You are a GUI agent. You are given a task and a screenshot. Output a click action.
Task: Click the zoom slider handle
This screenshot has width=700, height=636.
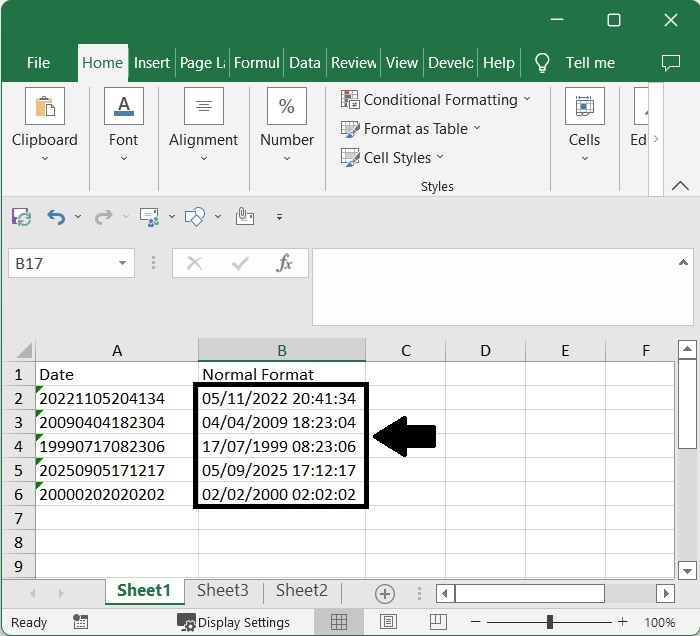549,622
